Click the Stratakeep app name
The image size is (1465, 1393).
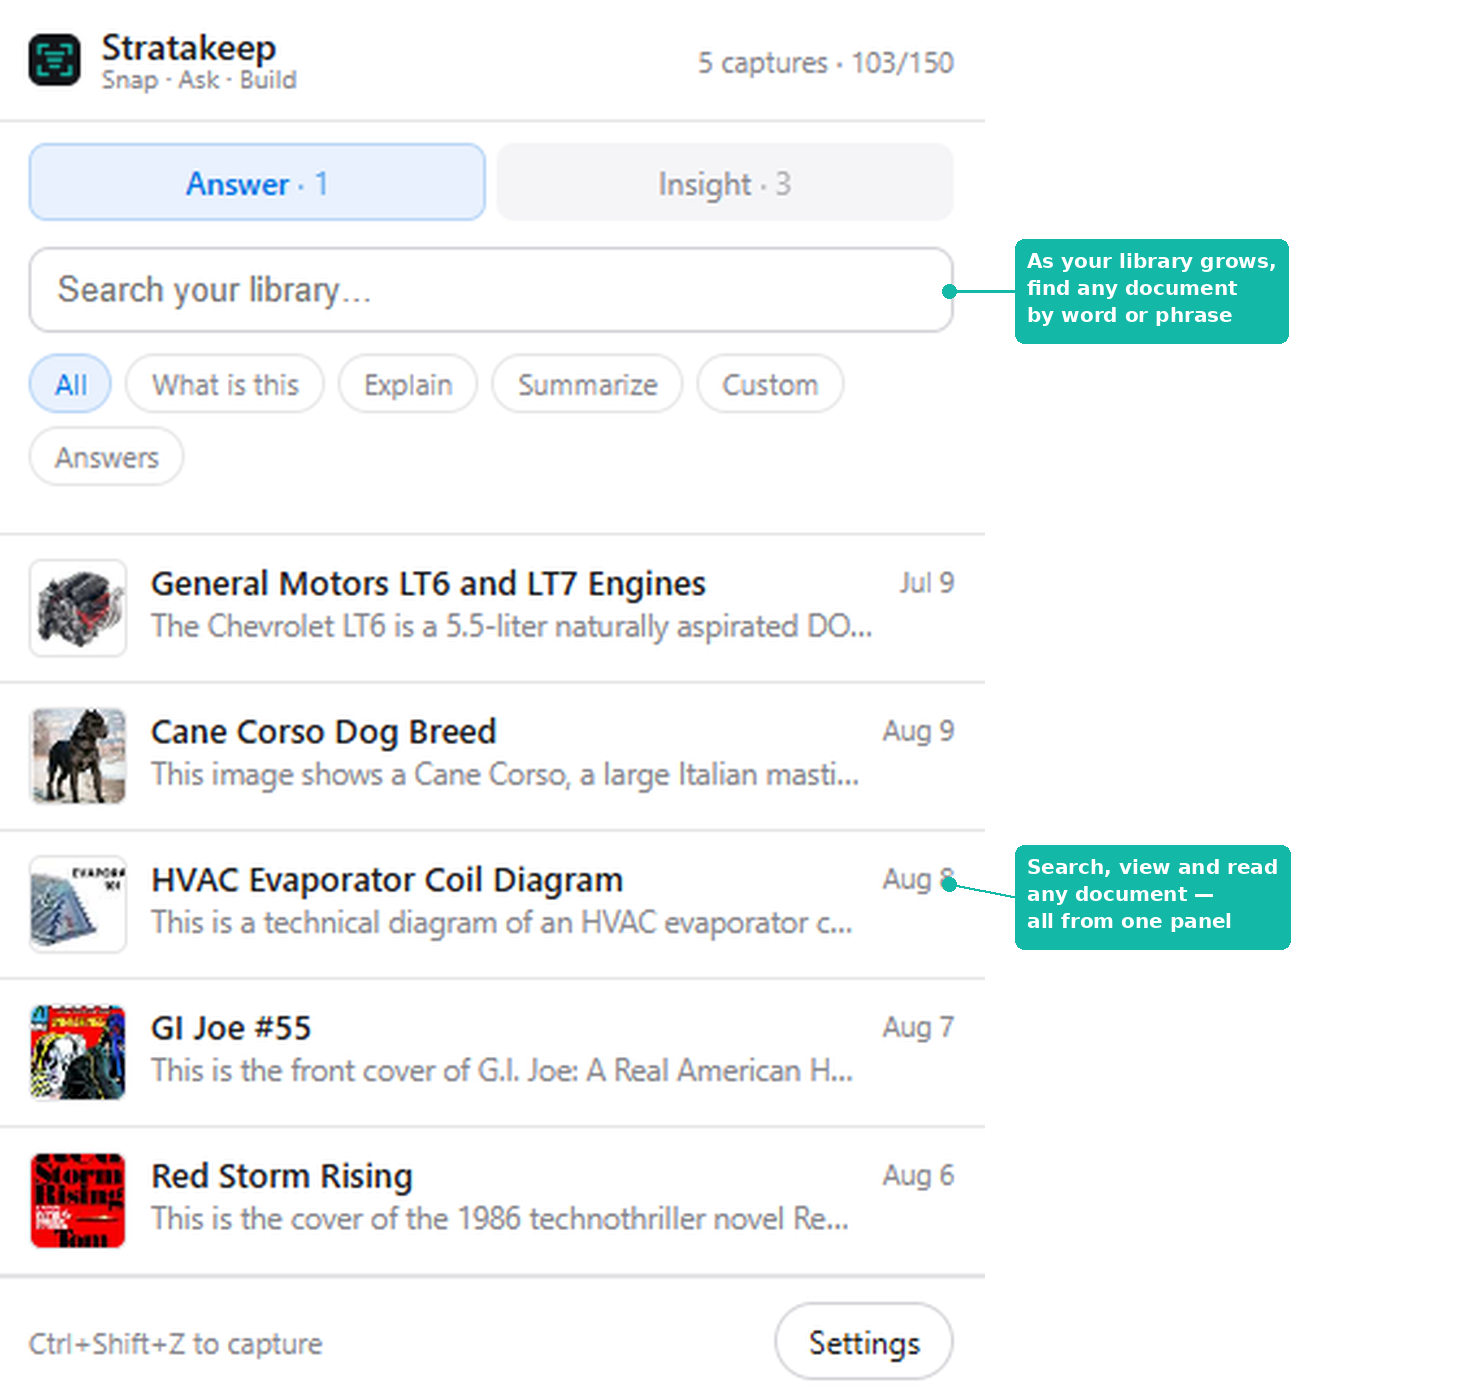point(189,46)
